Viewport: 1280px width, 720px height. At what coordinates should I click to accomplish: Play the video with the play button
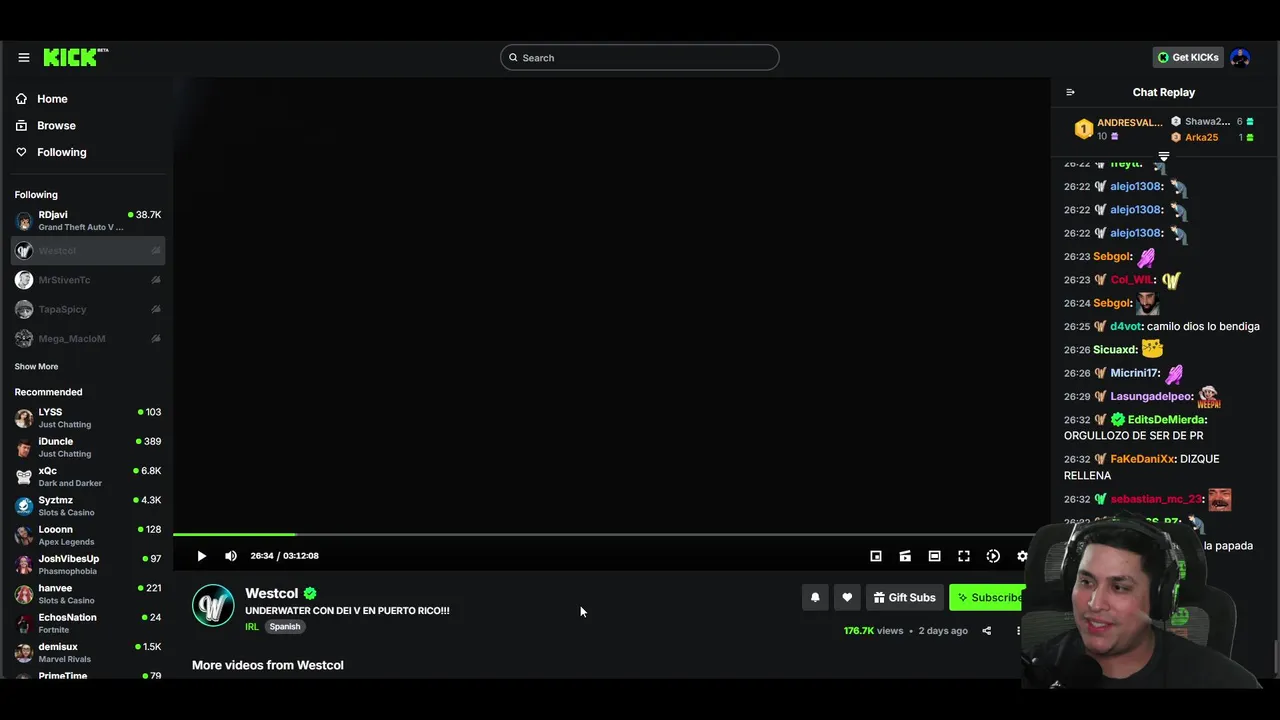(201, 556)
